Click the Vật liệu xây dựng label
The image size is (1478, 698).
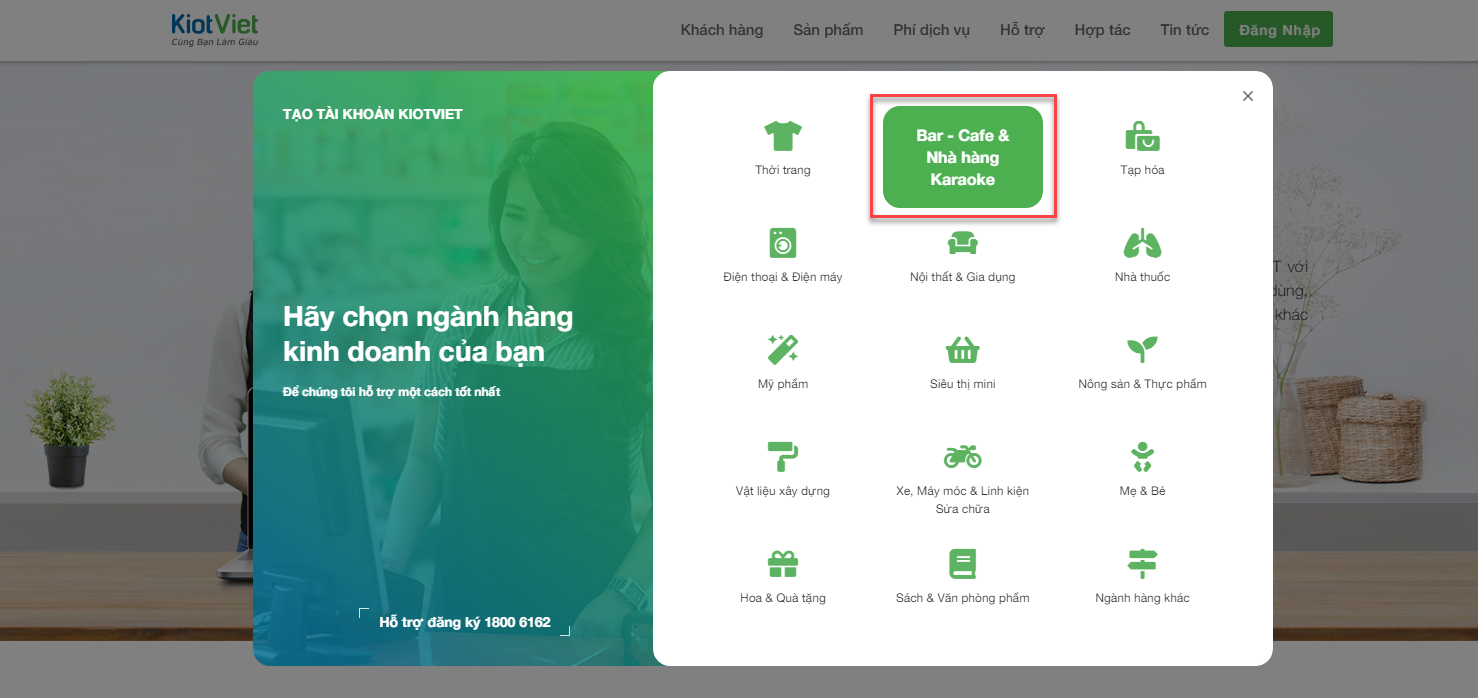[x=783, y=491]
